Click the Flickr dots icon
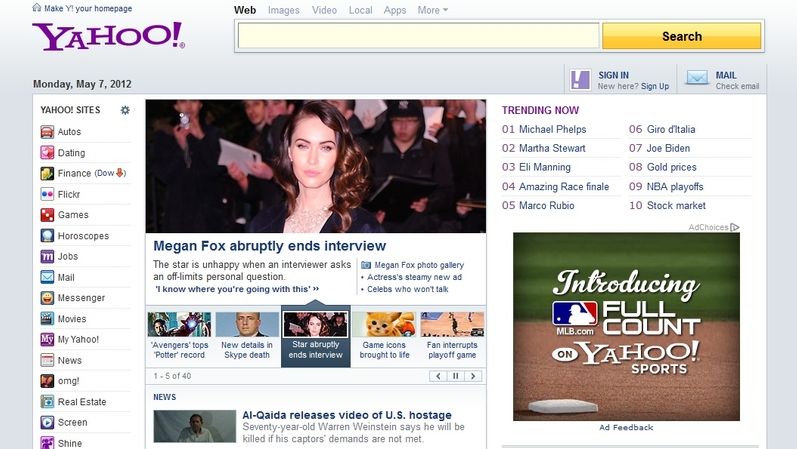 click(x=47, y=194)
